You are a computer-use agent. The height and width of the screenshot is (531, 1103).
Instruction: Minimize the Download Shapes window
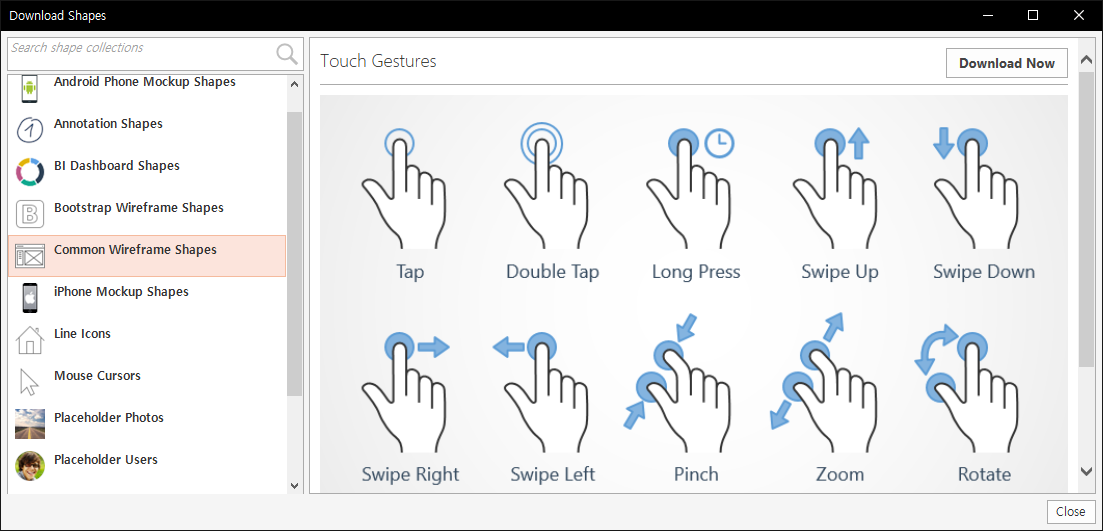pyautogui.click(x=987, y=15)
